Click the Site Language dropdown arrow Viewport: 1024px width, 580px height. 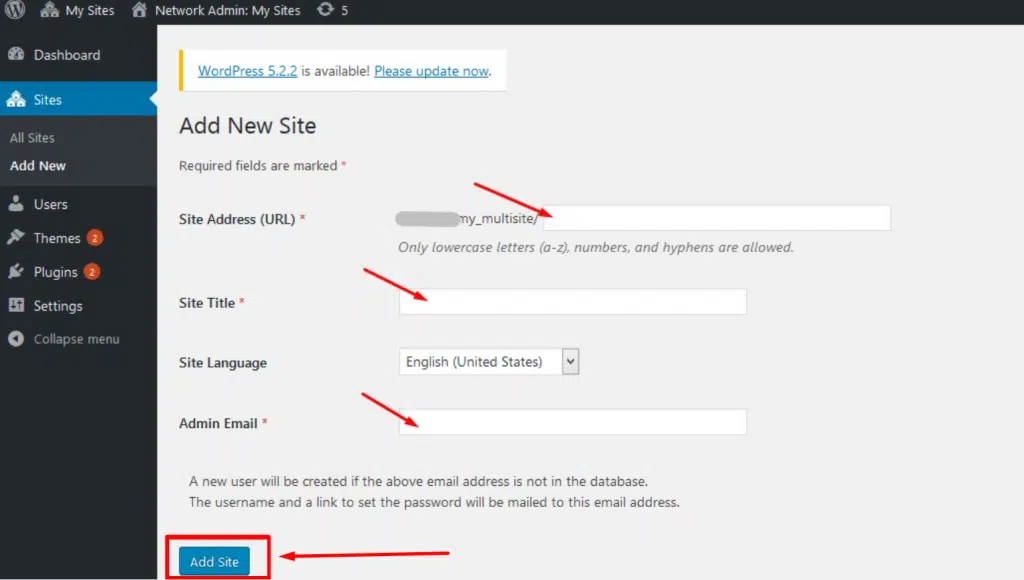click(x=570, y=362)
